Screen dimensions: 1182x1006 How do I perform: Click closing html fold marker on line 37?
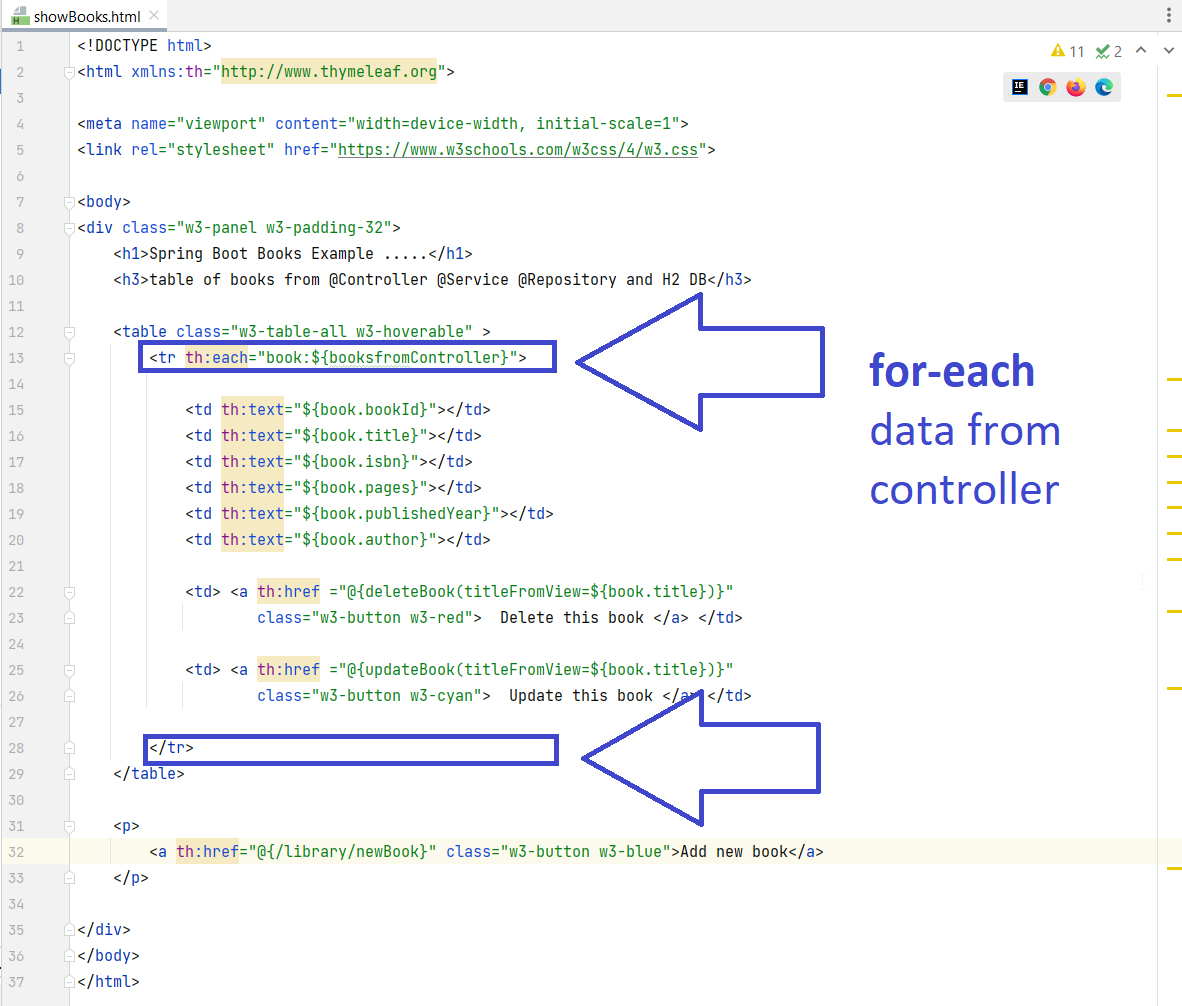pyautogui.click(x=69, y=983)
